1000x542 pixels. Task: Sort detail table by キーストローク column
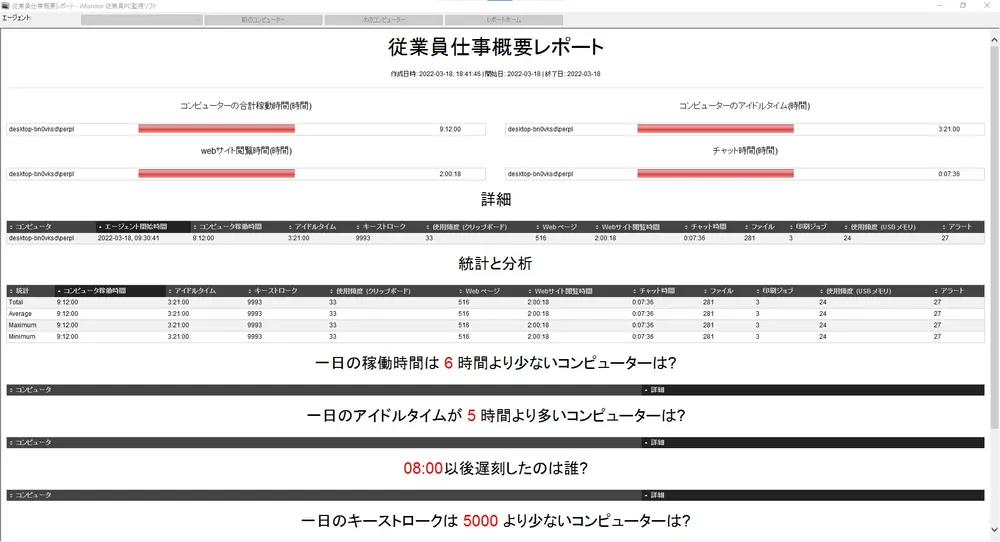389,226
